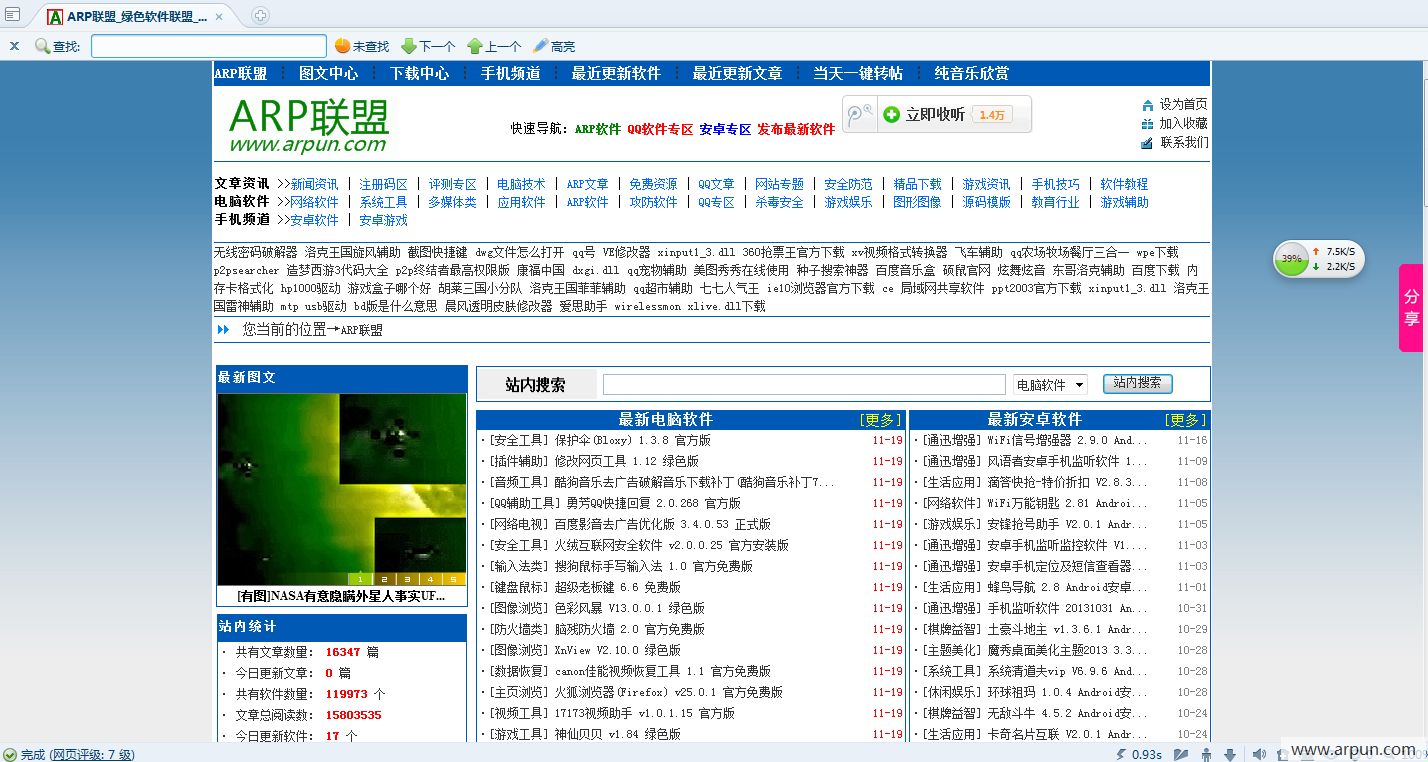Open the 安卓游戏 category link
This screenshot has height=762, width=1428.
coord(383,220)
